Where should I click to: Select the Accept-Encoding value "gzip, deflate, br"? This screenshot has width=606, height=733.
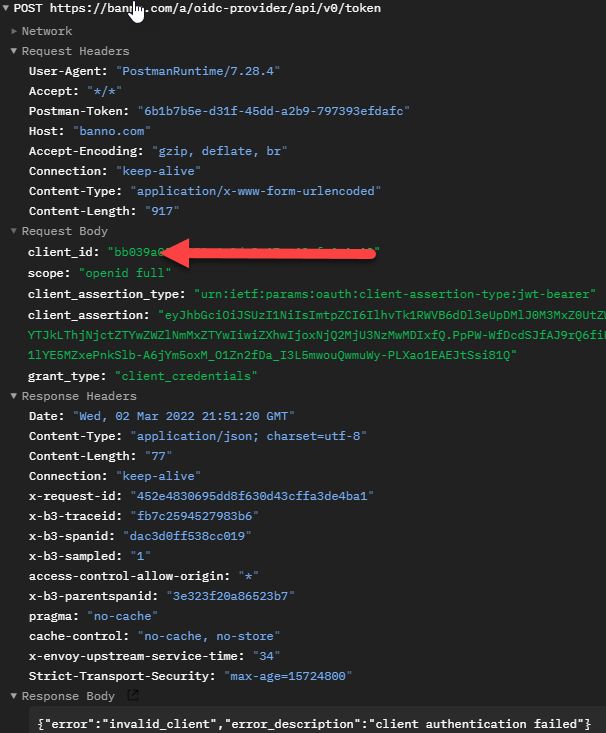coord(220,151)
